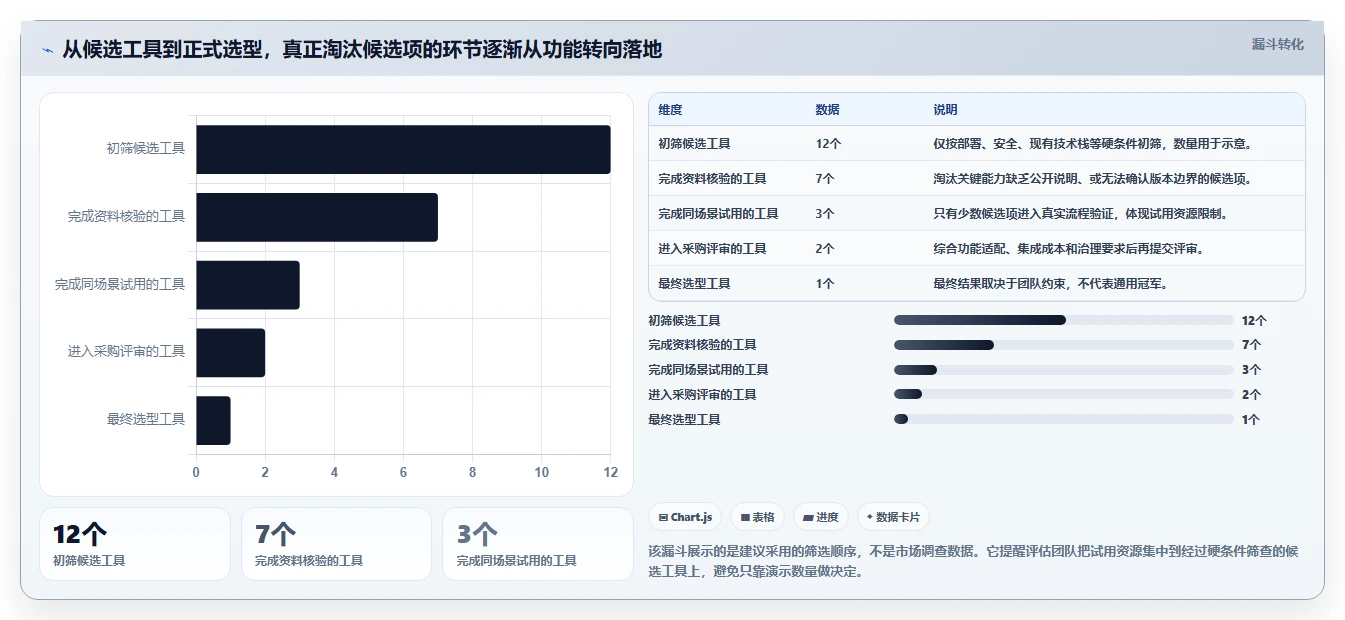Viewport: 1345px width, 620px height.
Task: Select the 进度 pill badge
Action: (820, 517)
